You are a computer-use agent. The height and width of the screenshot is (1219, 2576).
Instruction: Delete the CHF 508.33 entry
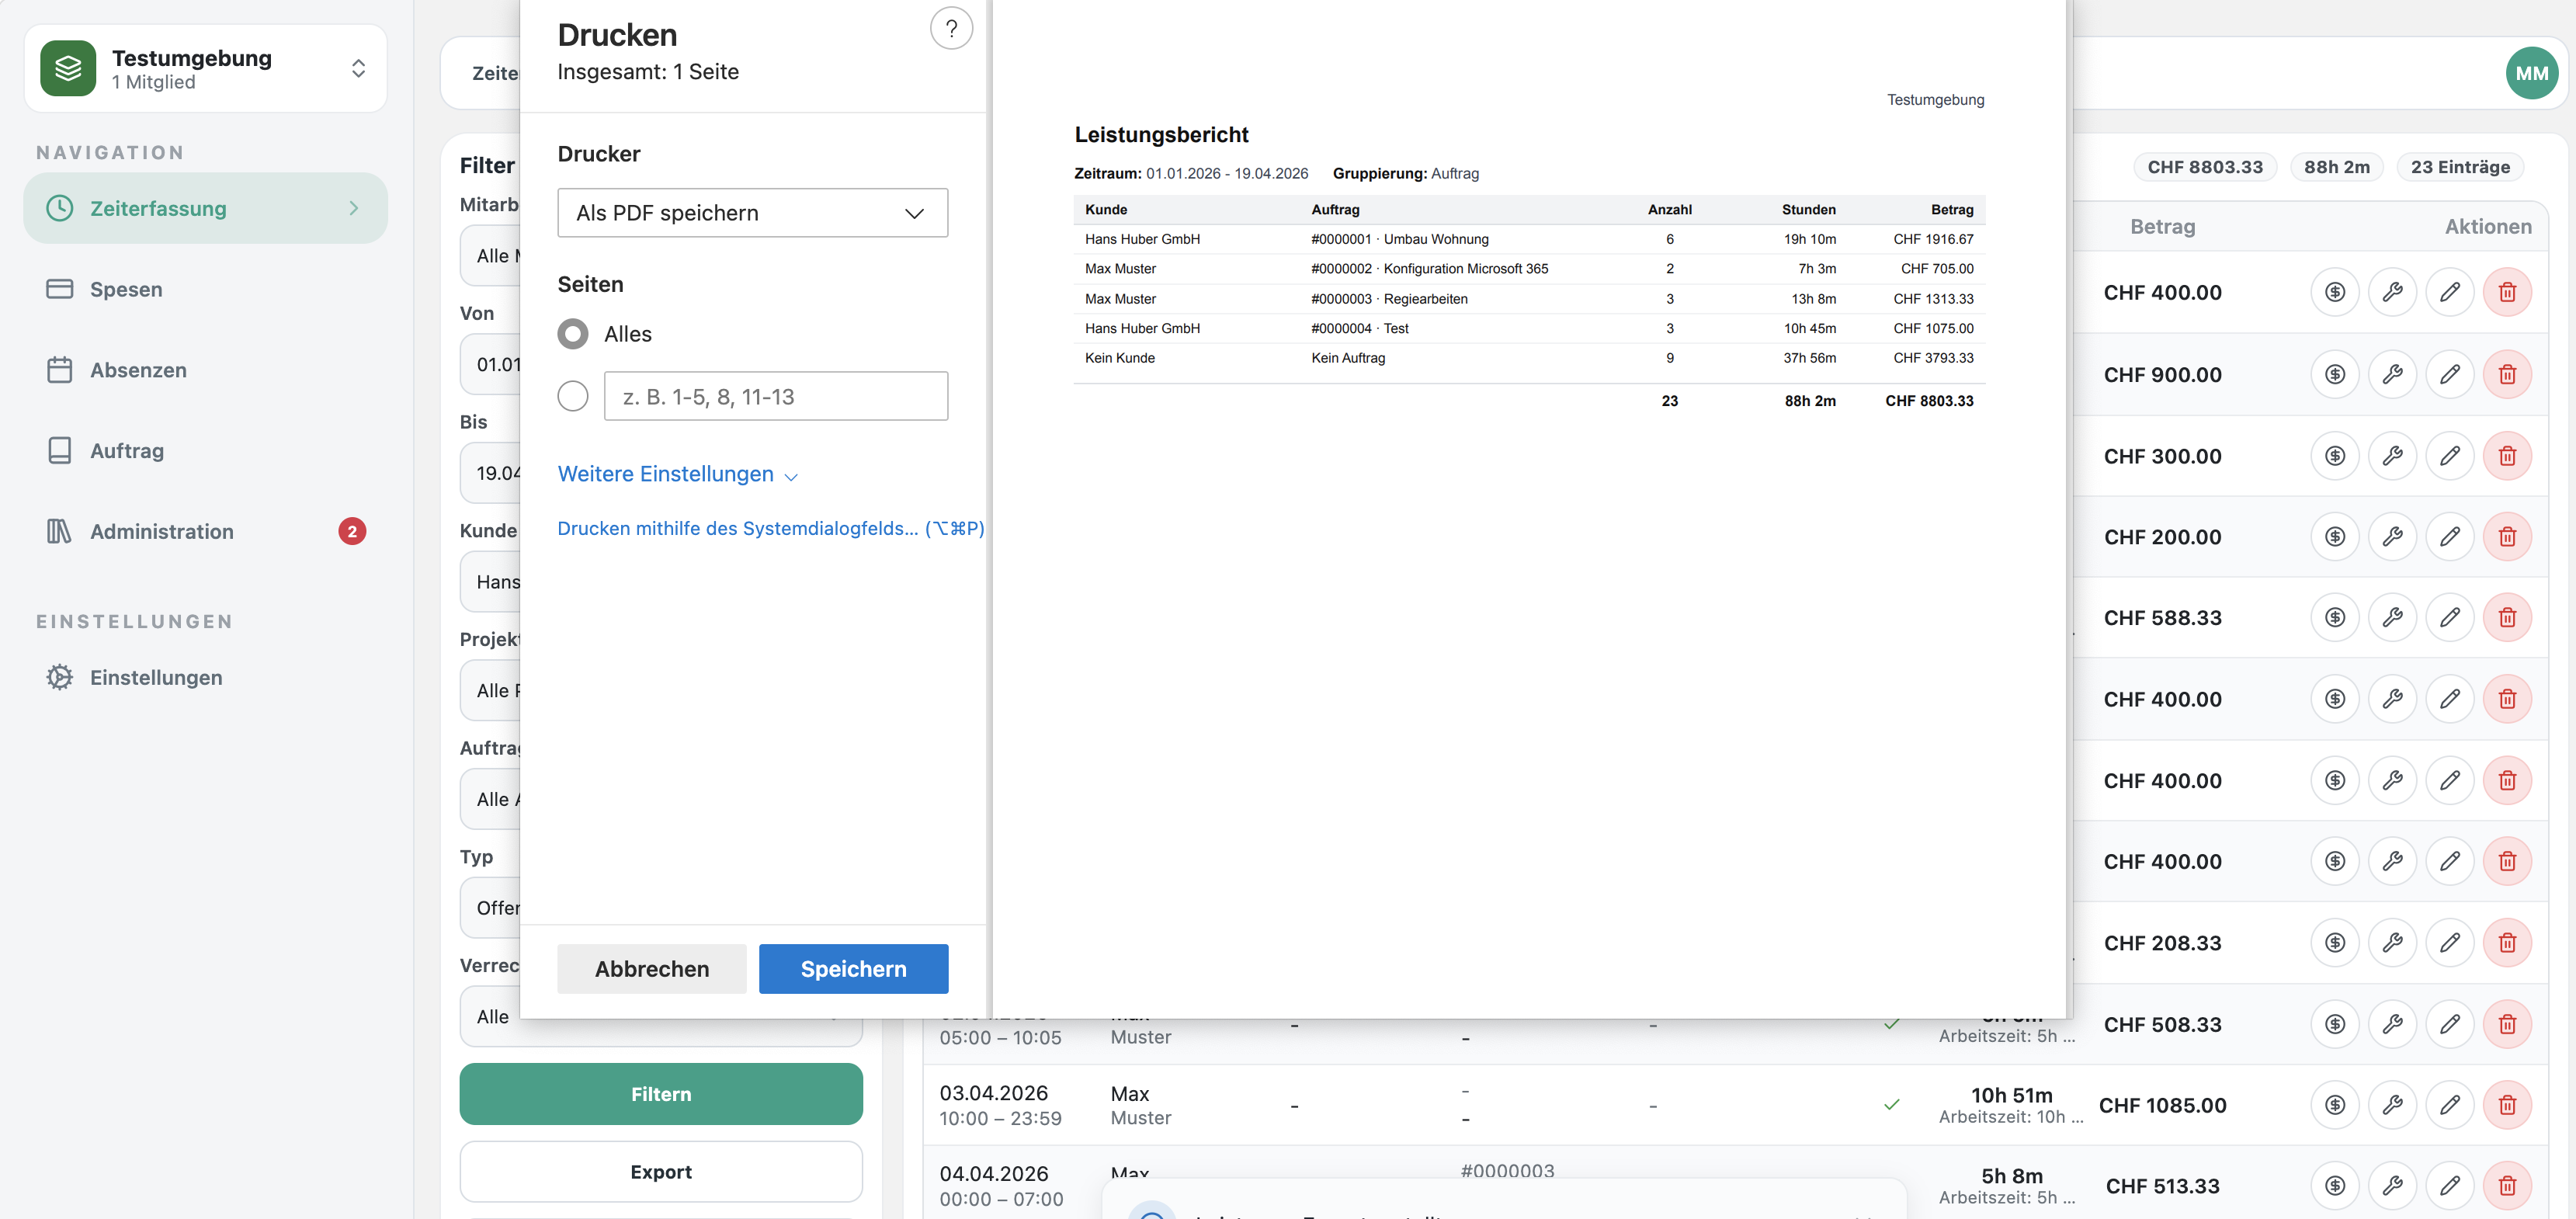click(2507, 1024)
